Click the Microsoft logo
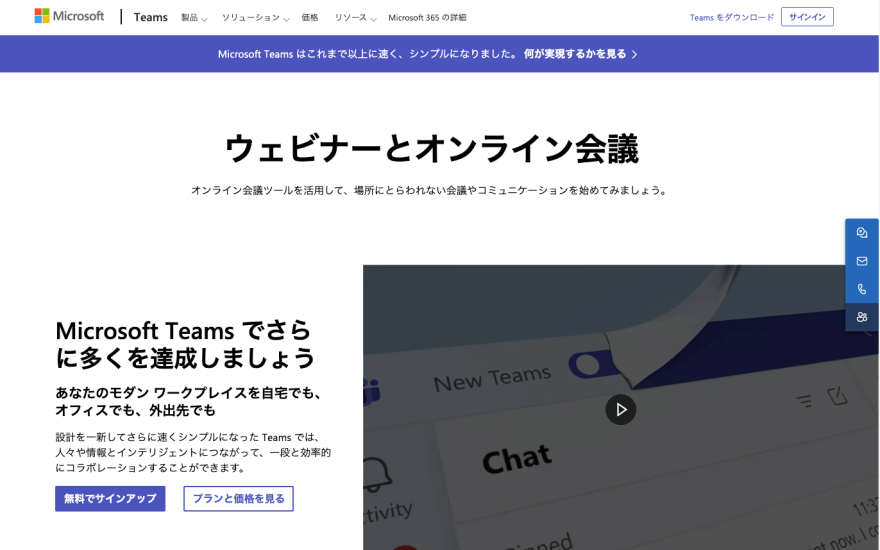880x550 pixels. pyautogui.click(x=69, y=16)
